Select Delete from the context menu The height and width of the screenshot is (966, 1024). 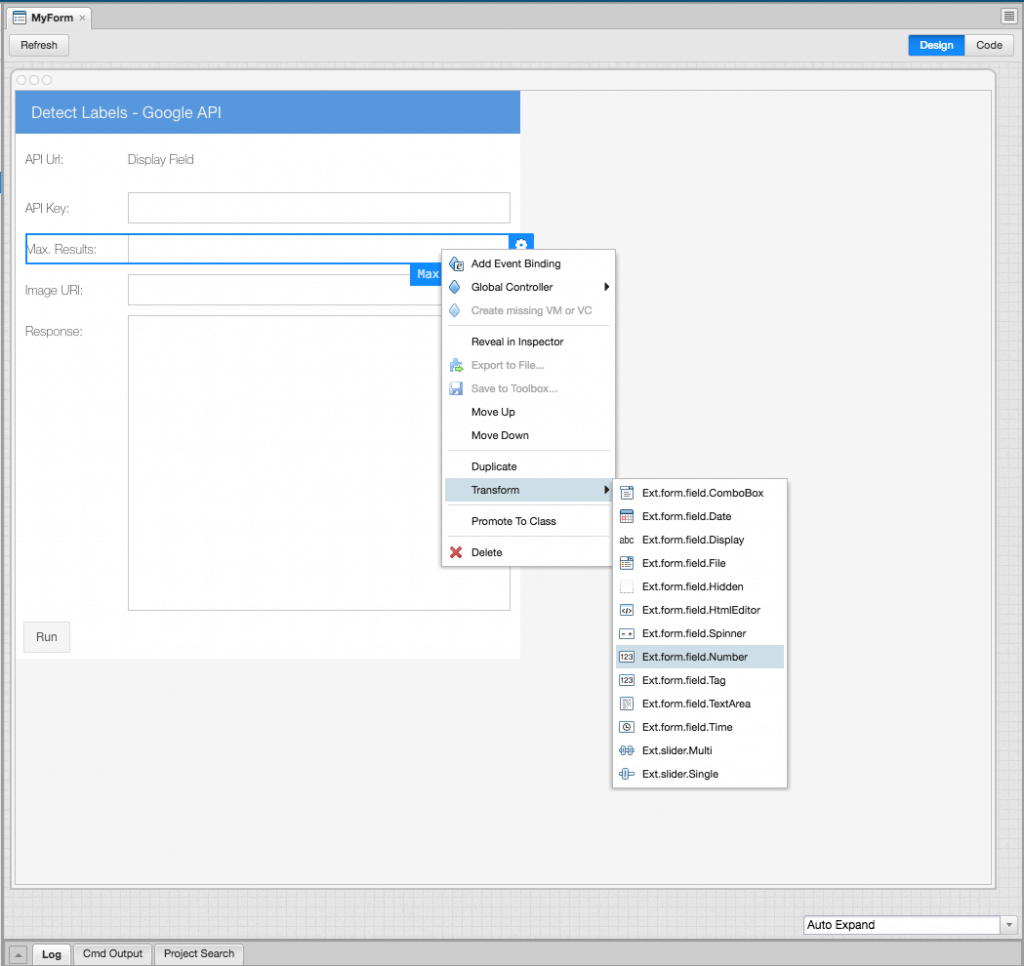click(x=528, y=553)
